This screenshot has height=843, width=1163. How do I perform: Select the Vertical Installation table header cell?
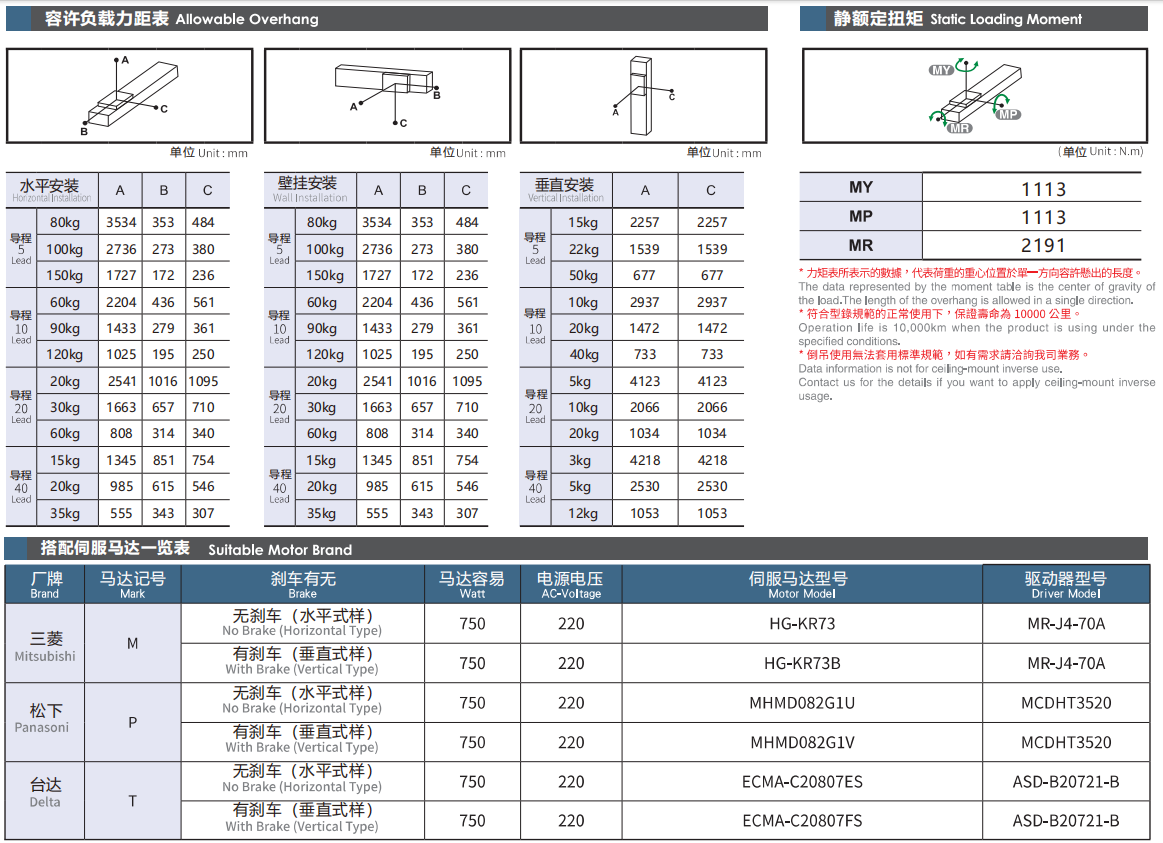[565, 189]
